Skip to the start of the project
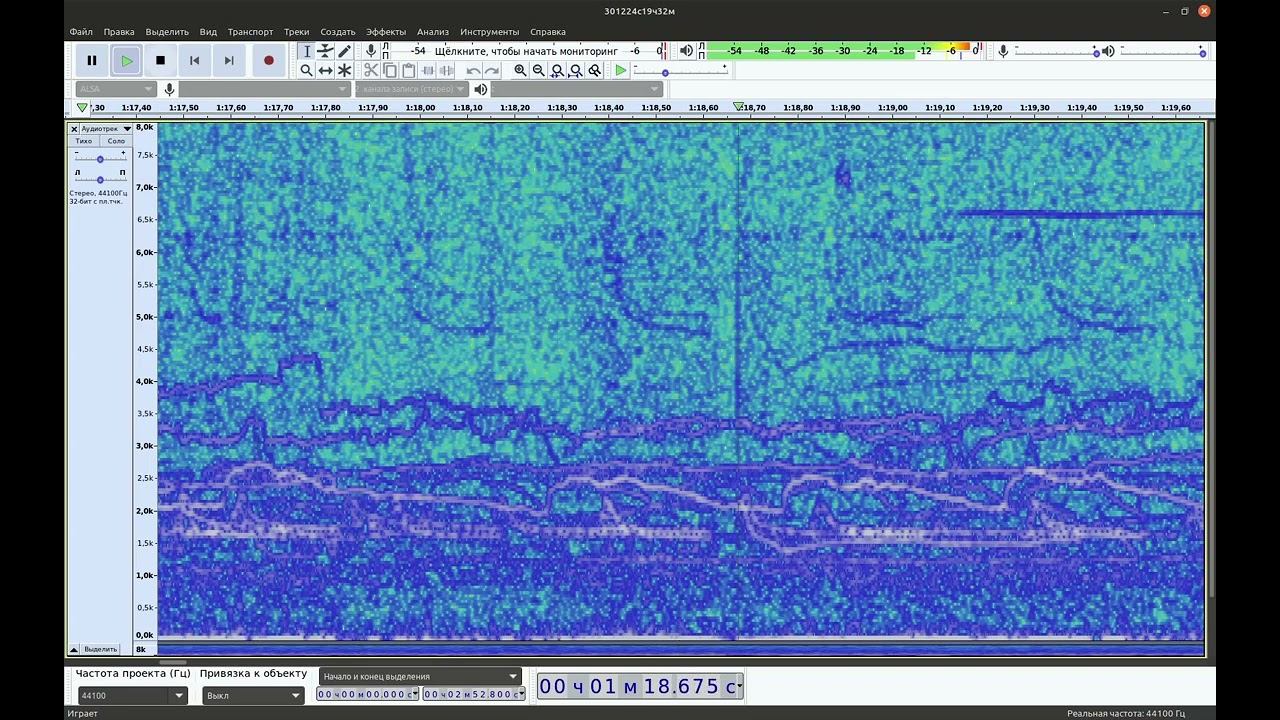1280x720 pixels. point(194,61)
